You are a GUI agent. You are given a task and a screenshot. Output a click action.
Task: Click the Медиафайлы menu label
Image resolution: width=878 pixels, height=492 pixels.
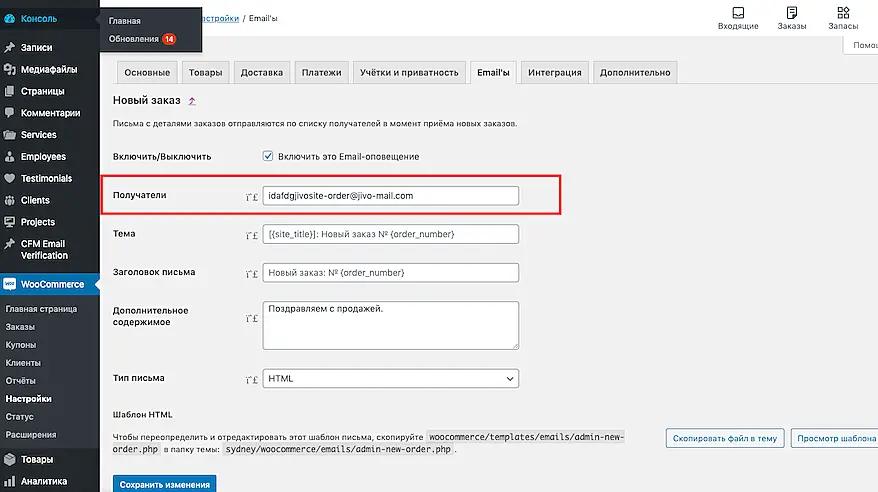[x=49, y=69]
